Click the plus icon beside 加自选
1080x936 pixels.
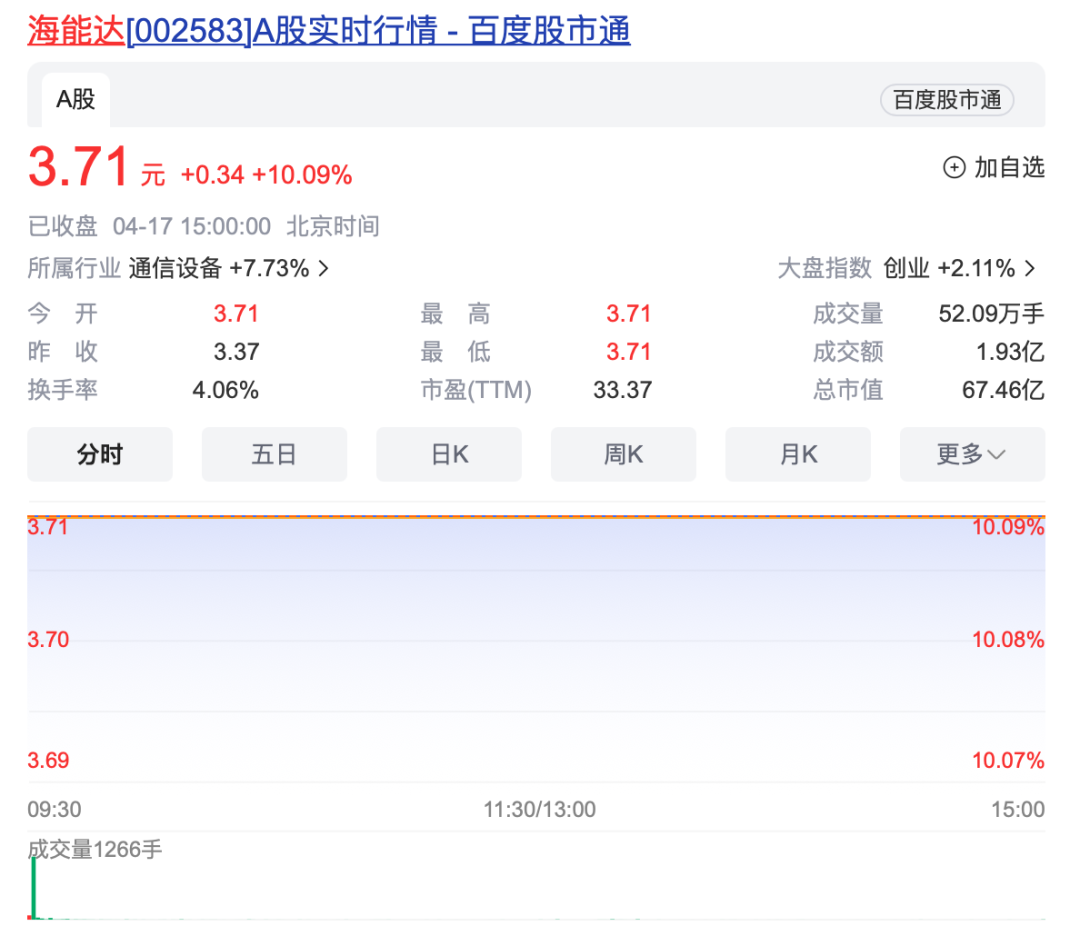coord(954,167)
